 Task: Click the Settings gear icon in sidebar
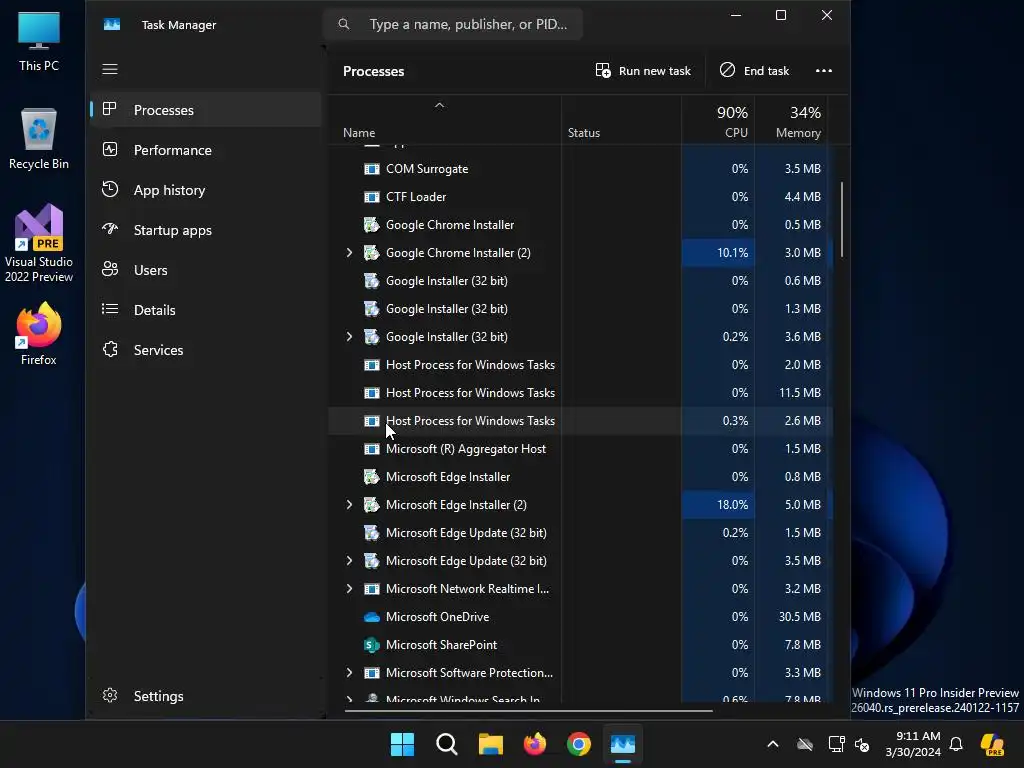point(110,696)
